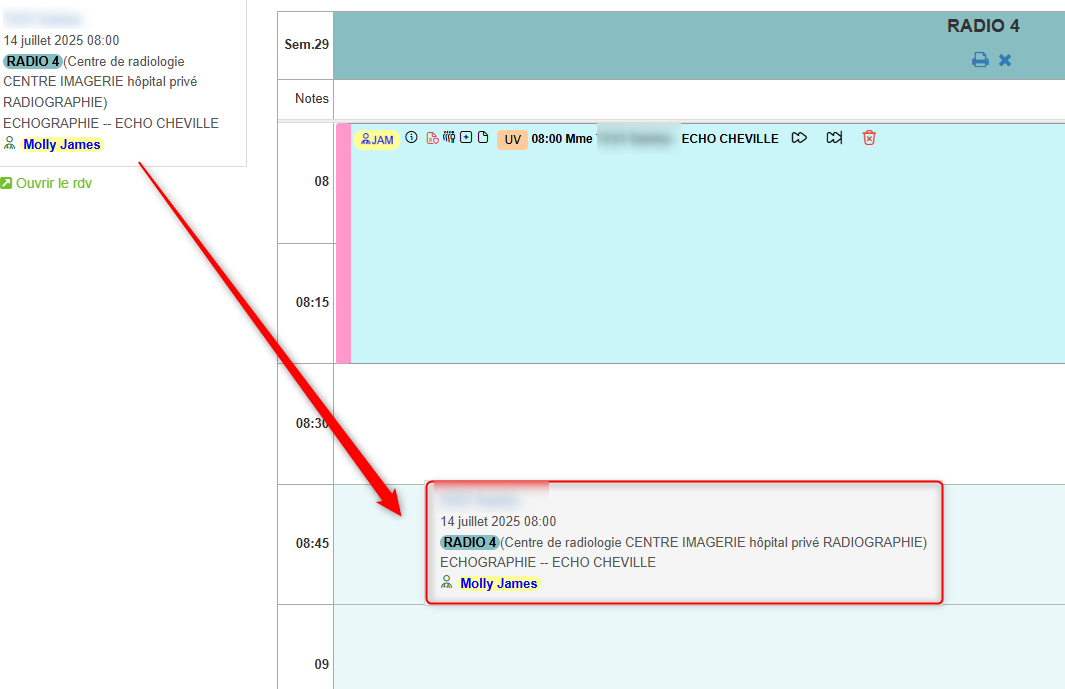This screenshot has width=1065, height=689.
Task: Close the RADIO 4 column with X
Action: [x=1005, y=60]
